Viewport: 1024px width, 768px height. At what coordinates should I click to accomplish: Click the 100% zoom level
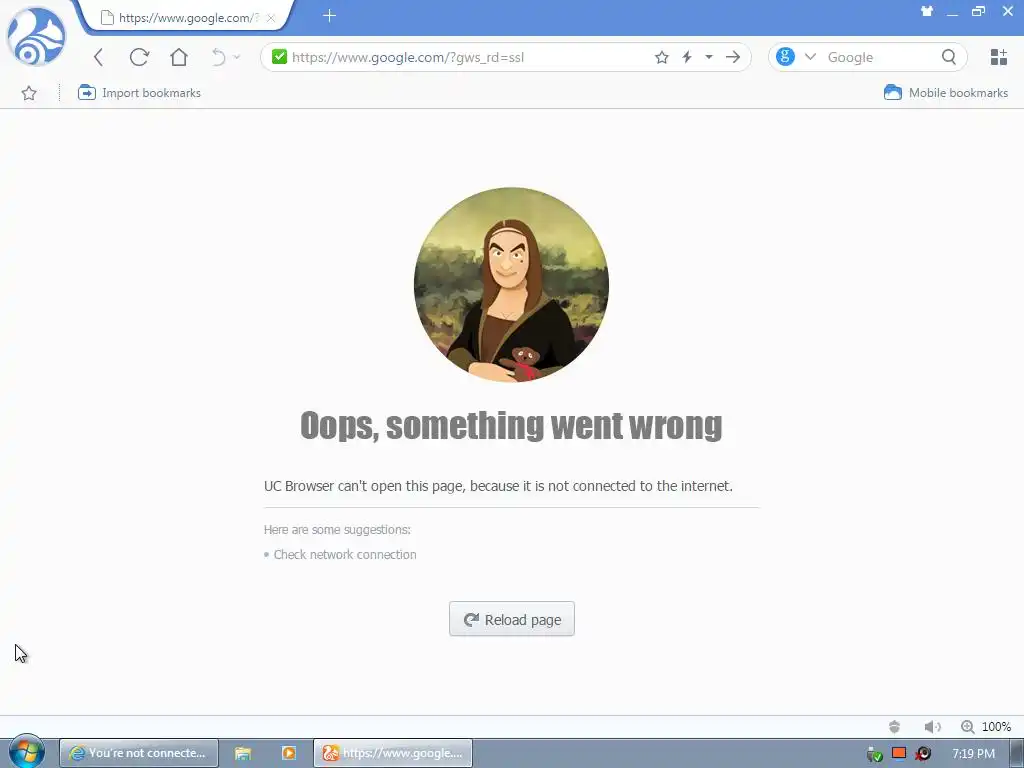[x=996, y=726]
